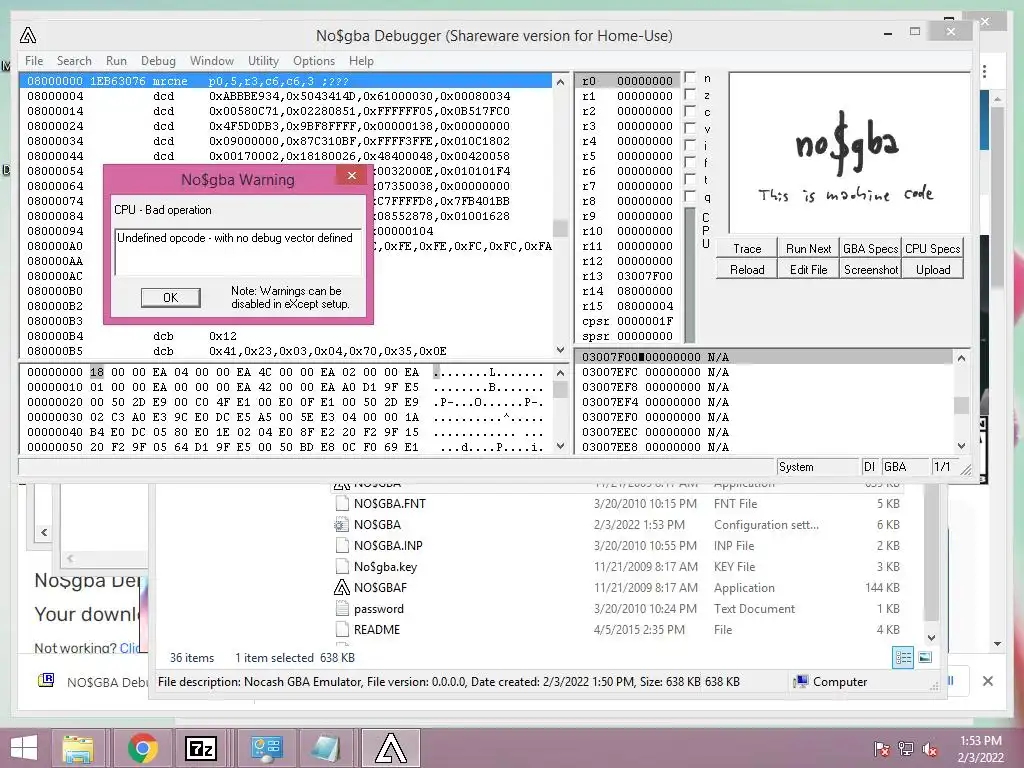The width and height of the screenshot is (1024, 768).
Task: Toggle the z flag checkbox
Action: [x=690, y=95]
